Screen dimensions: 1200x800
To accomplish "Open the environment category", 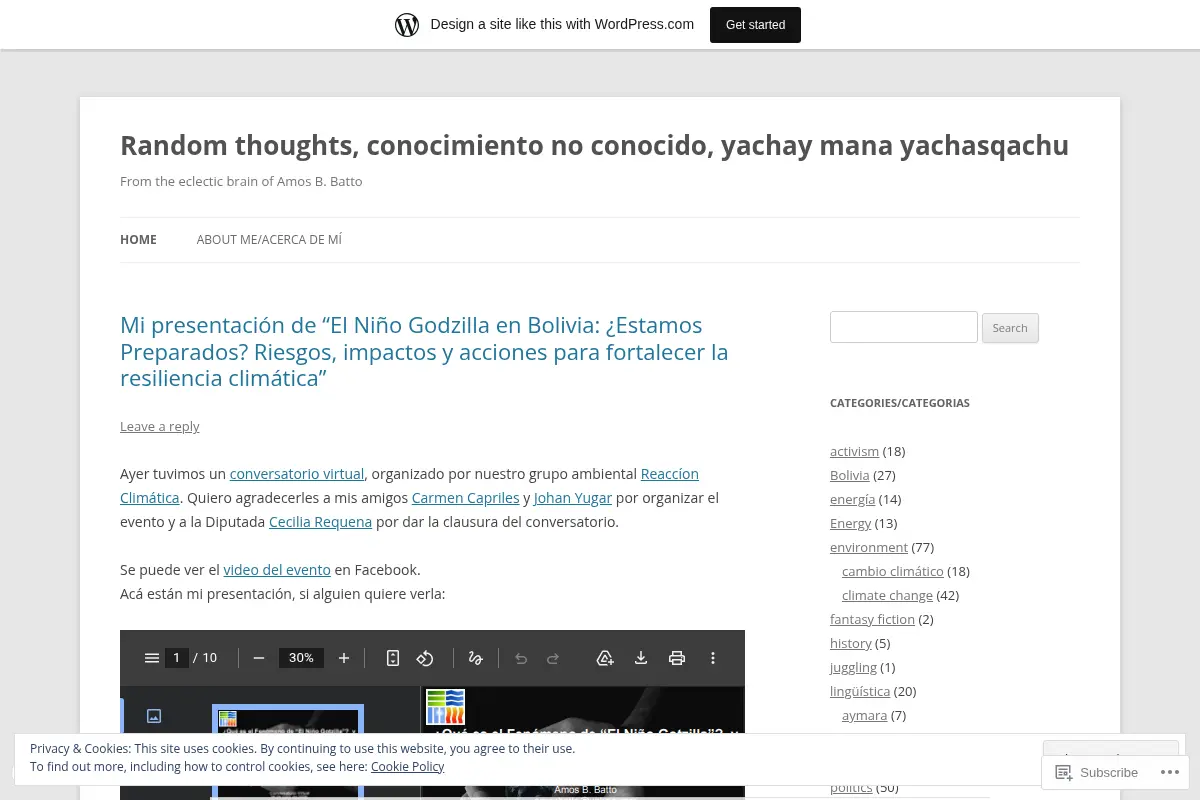I will [x=869, y=547].
